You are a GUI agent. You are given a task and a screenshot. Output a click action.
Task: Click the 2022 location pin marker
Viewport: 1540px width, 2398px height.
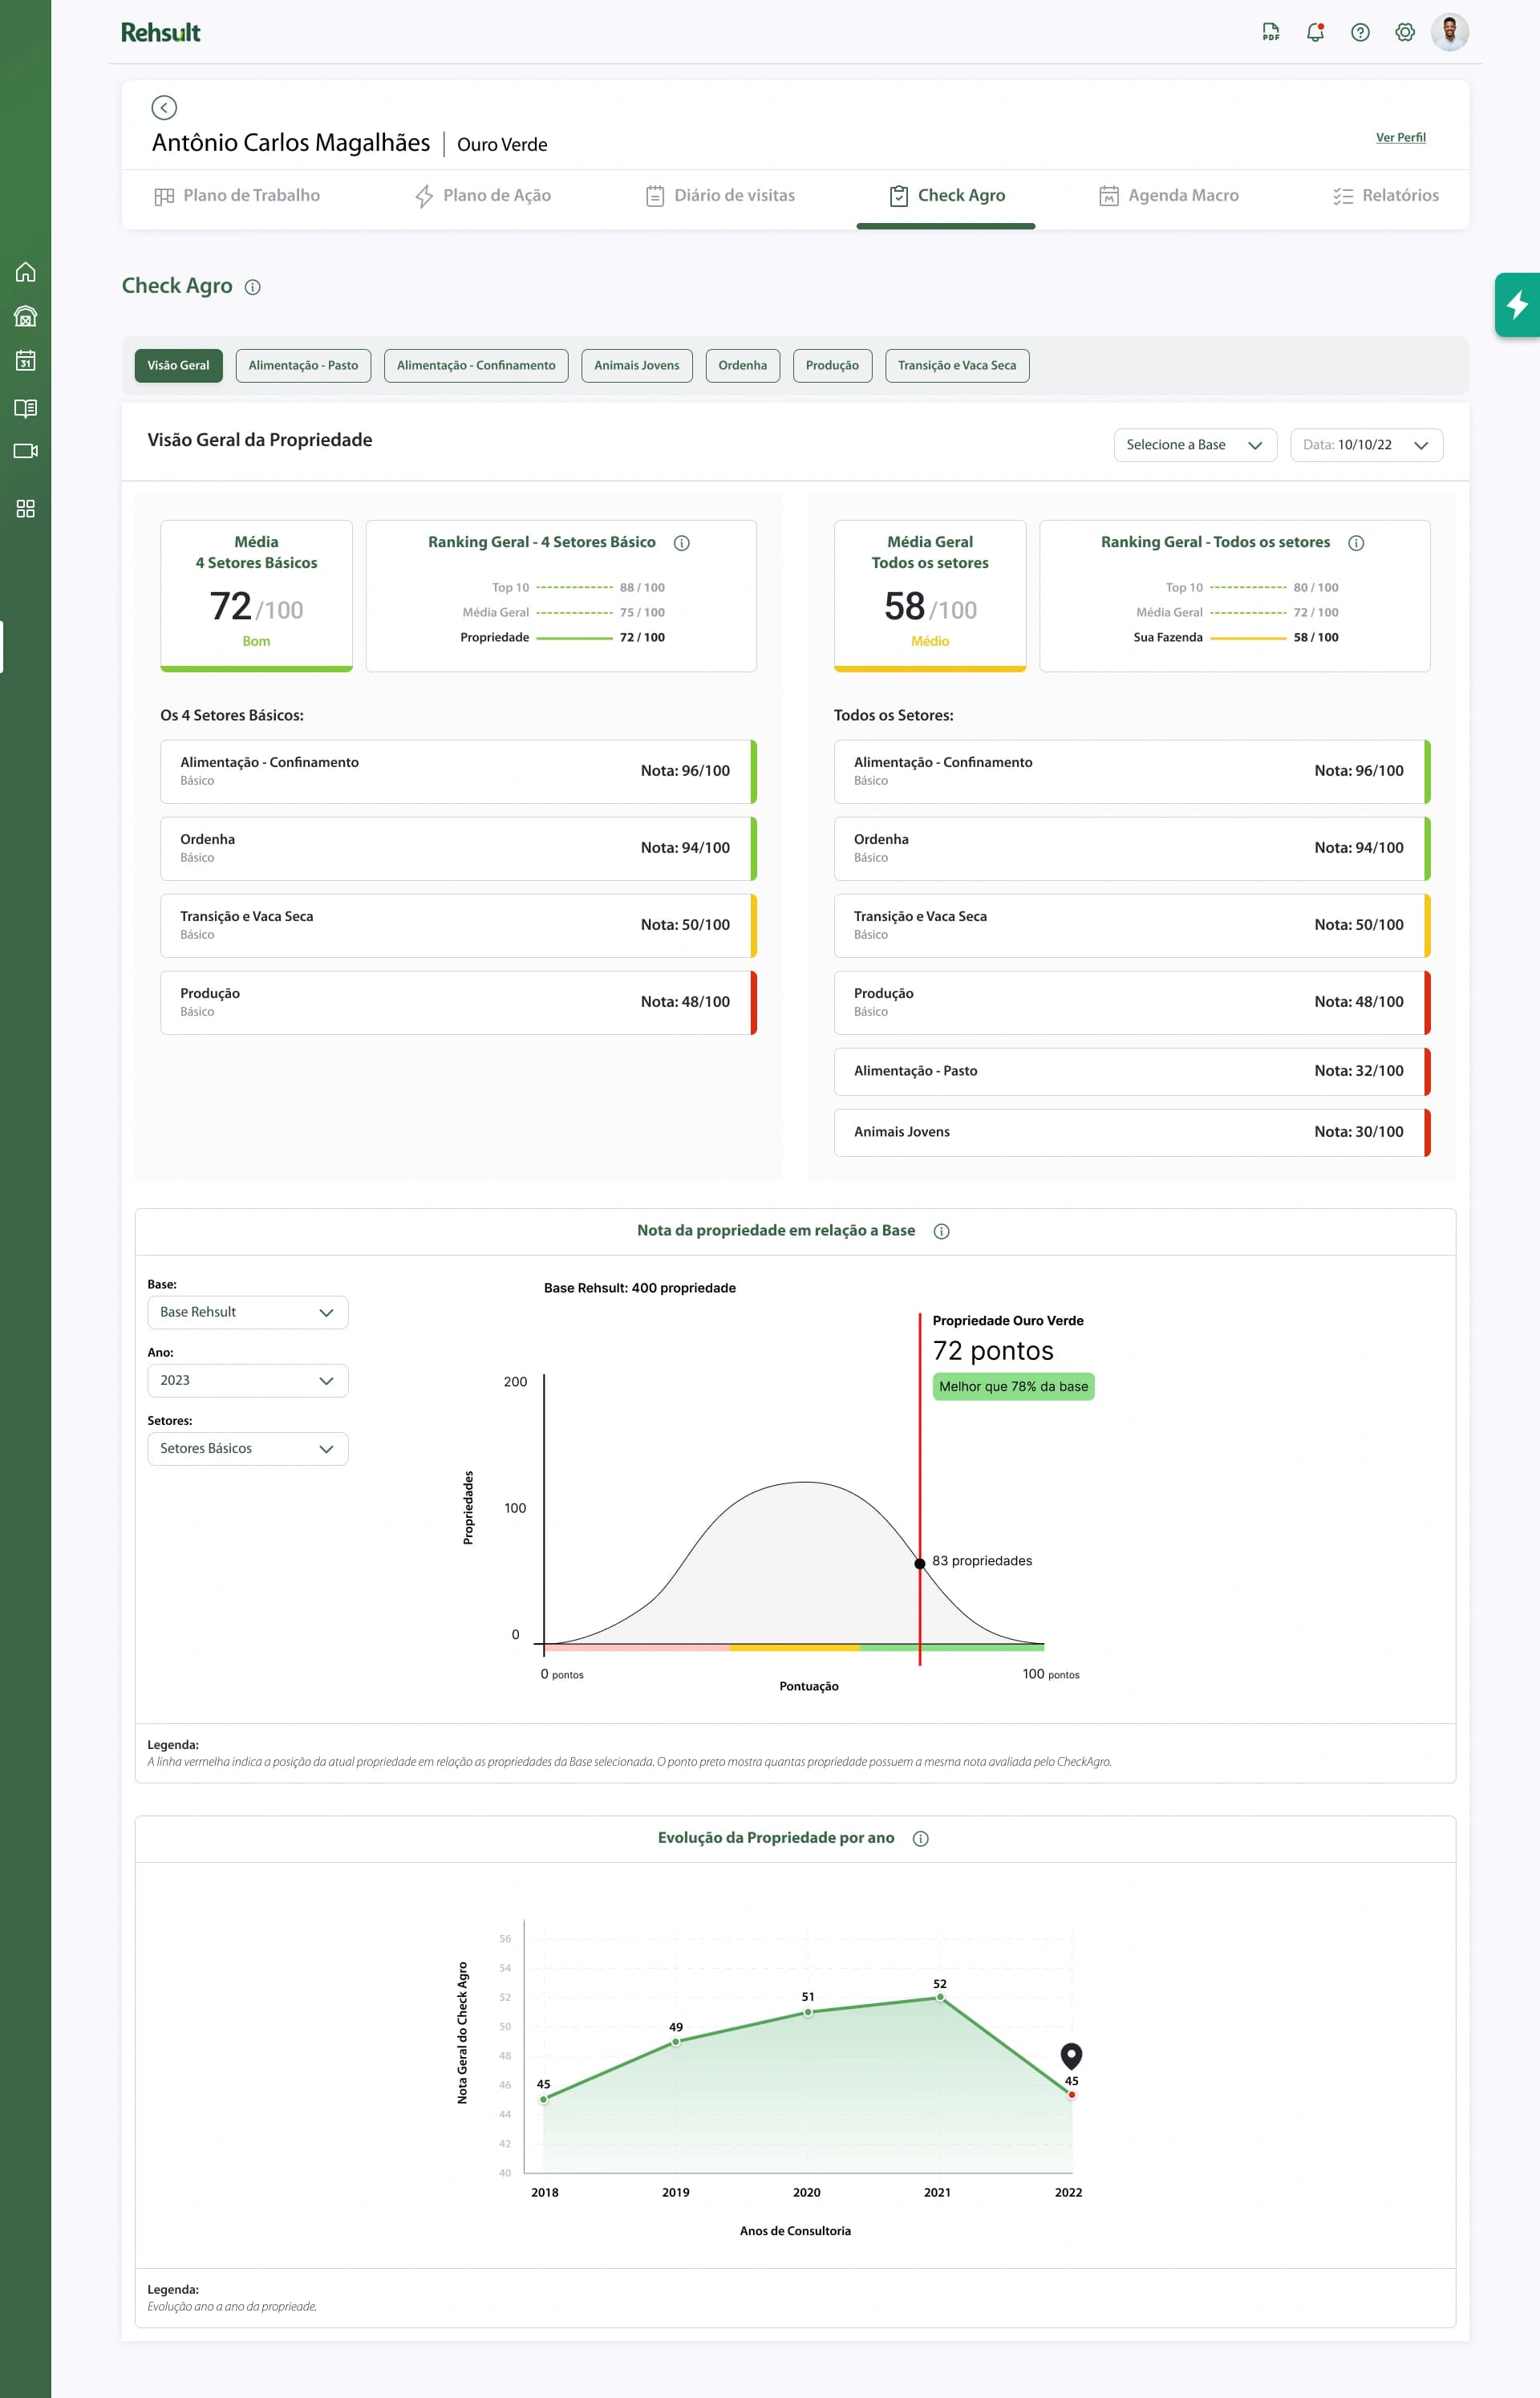pos(1071,2056)
